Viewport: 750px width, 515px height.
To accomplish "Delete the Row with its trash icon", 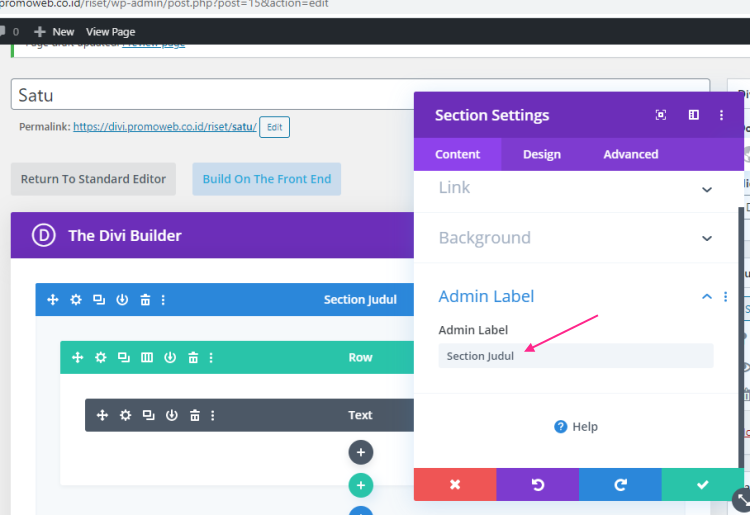I will click(x=193, y=358).
